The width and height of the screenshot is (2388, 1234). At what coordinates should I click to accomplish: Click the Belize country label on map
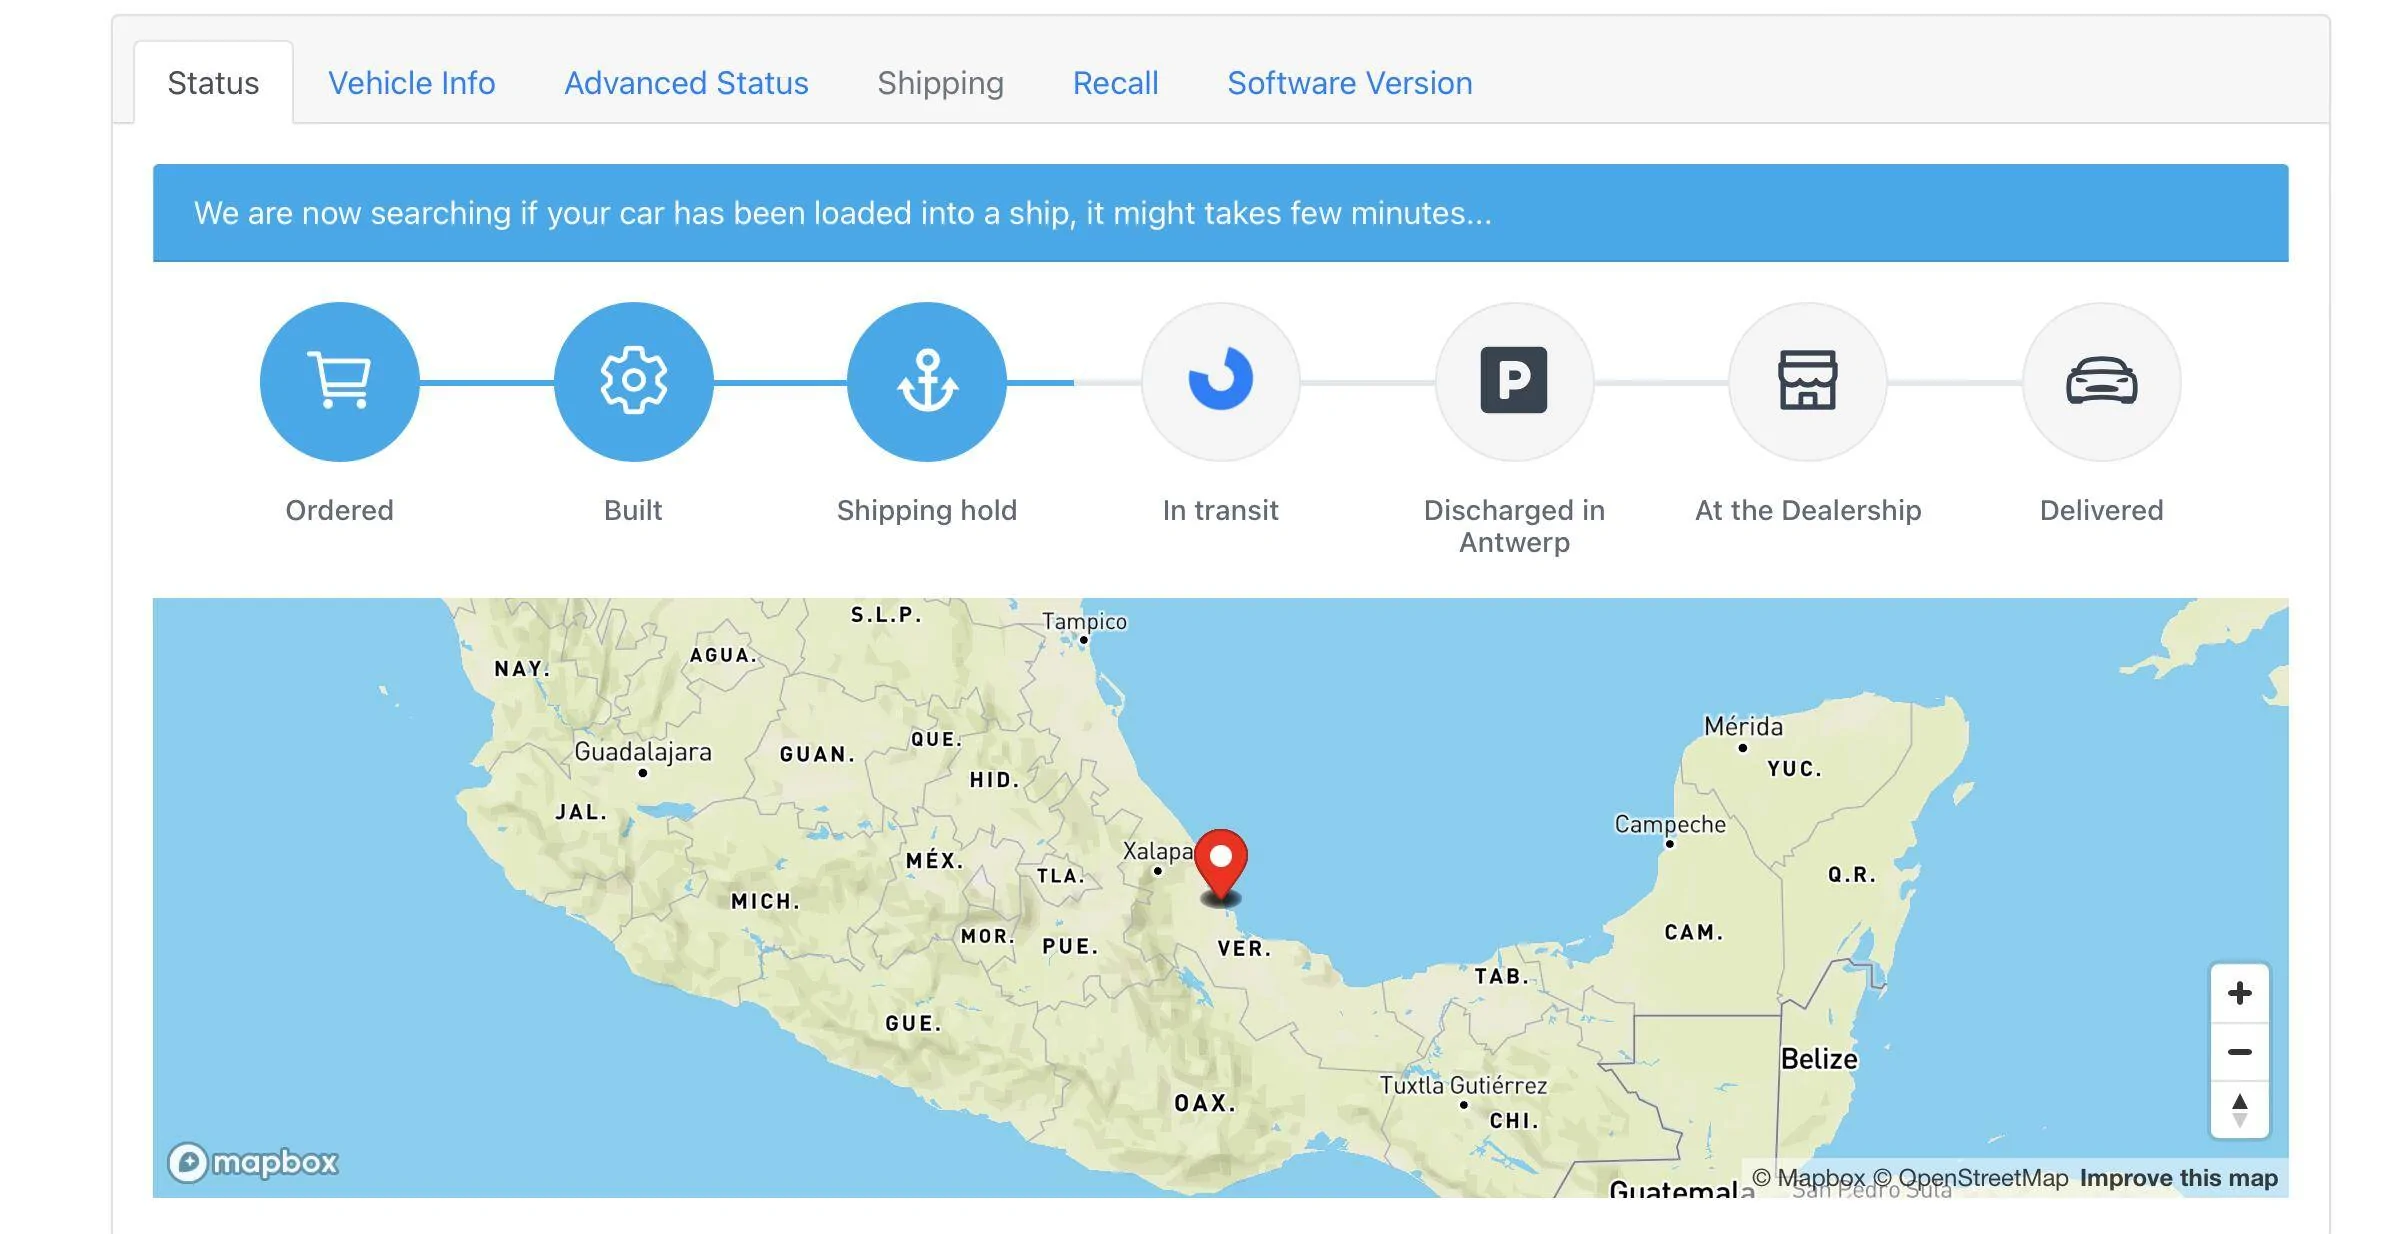(1819, 1059)
